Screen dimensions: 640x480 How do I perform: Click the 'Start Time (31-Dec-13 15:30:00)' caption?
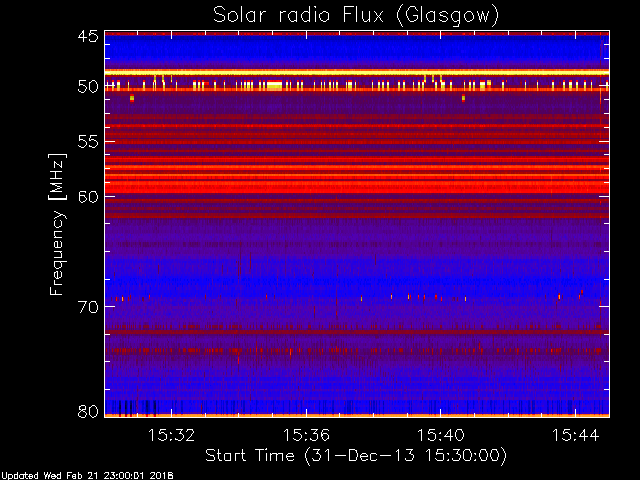coord(356,456)
